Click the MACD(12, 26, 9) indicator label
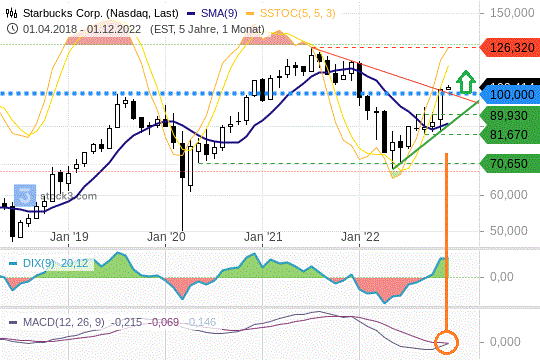Viewport: 540px width, 360px height. (64, 322)
